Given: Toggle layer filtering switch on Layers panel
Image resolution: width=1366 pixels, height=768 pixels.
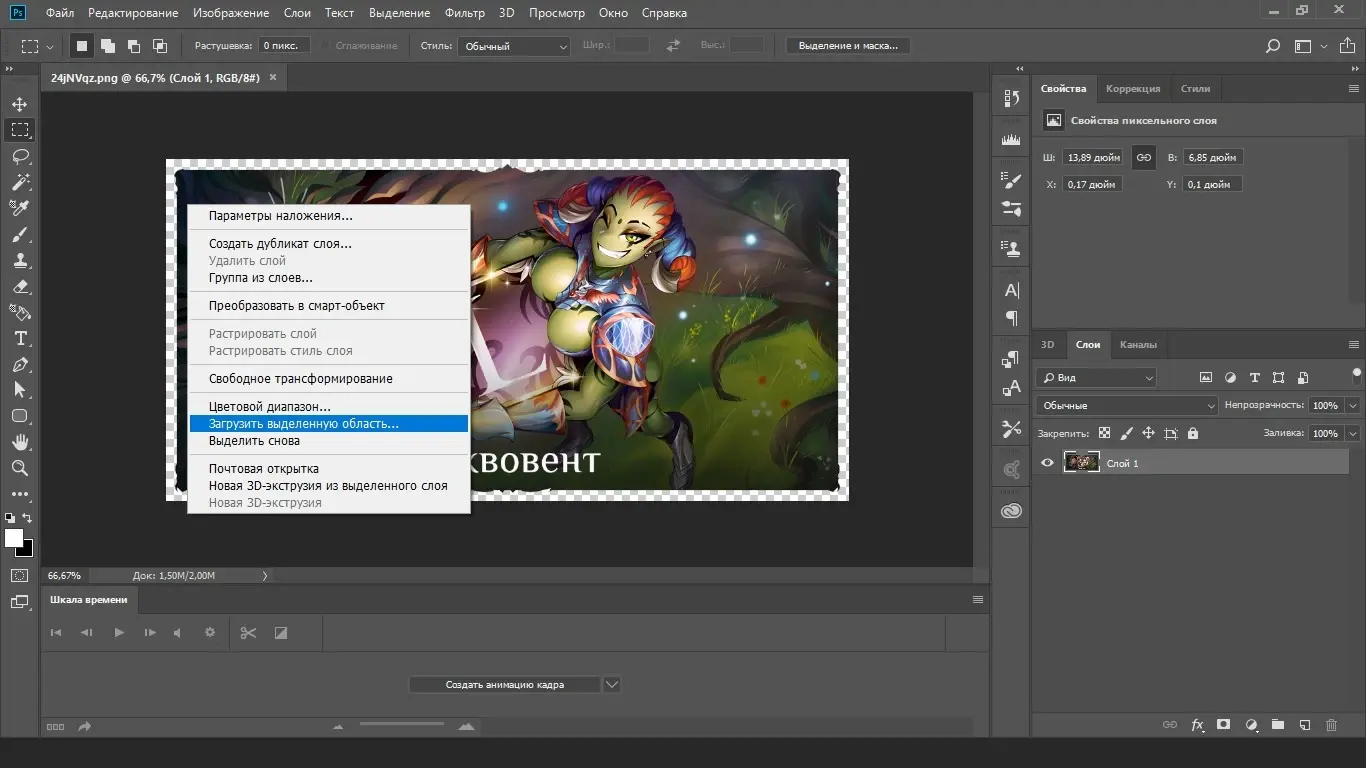Looking at the screenshot, I should tap(1356, 377).
